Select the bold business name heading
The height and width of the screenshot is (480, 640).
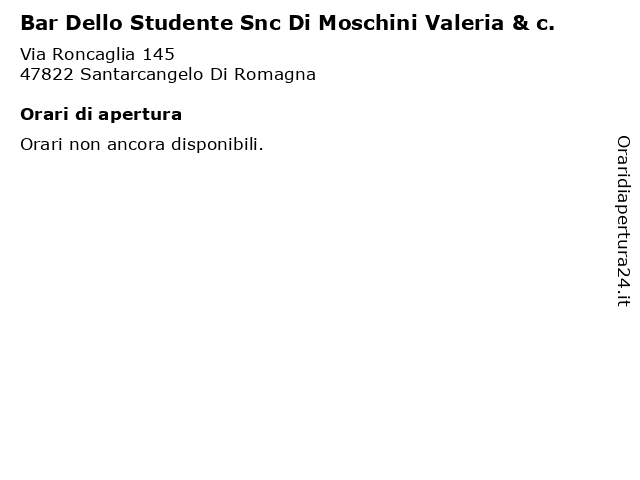click(x=288, y=23)
